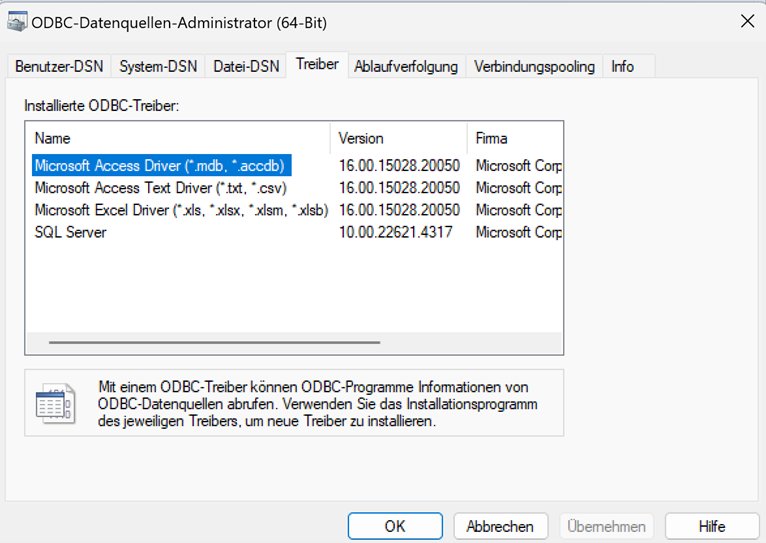Open the Ablaufverfolgung tab

406,66
